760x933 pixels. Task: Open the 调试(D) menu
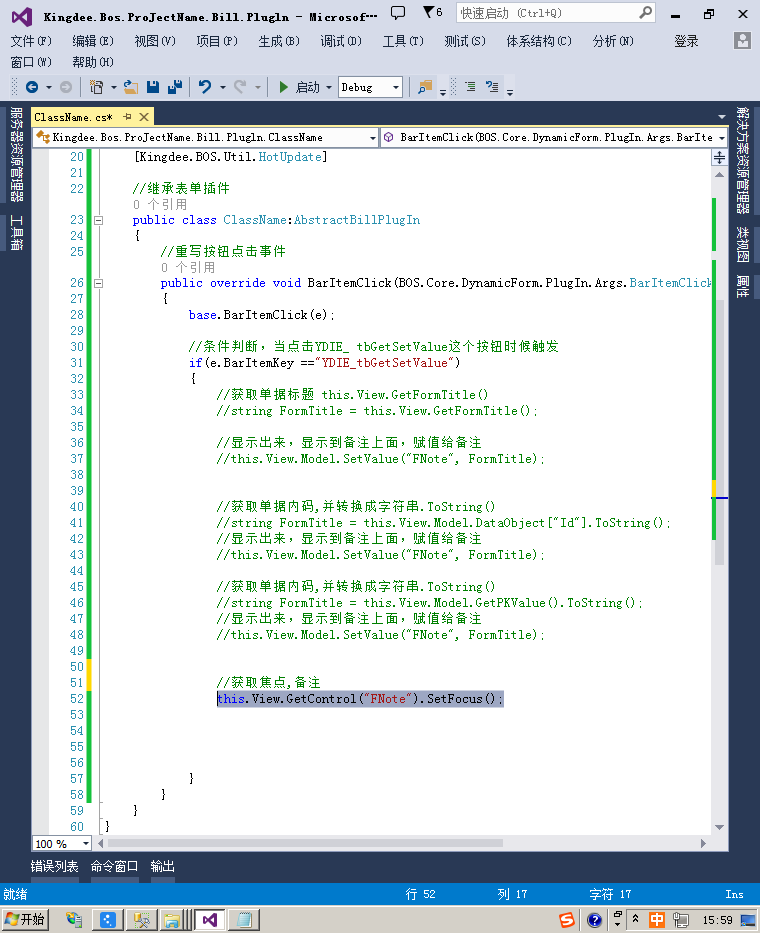point(340,41)
